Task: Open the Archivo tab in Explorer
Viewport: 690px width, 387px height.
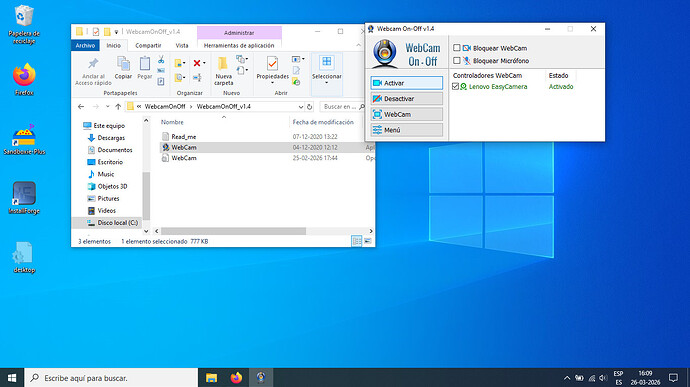Action: (x=85, y=45)
